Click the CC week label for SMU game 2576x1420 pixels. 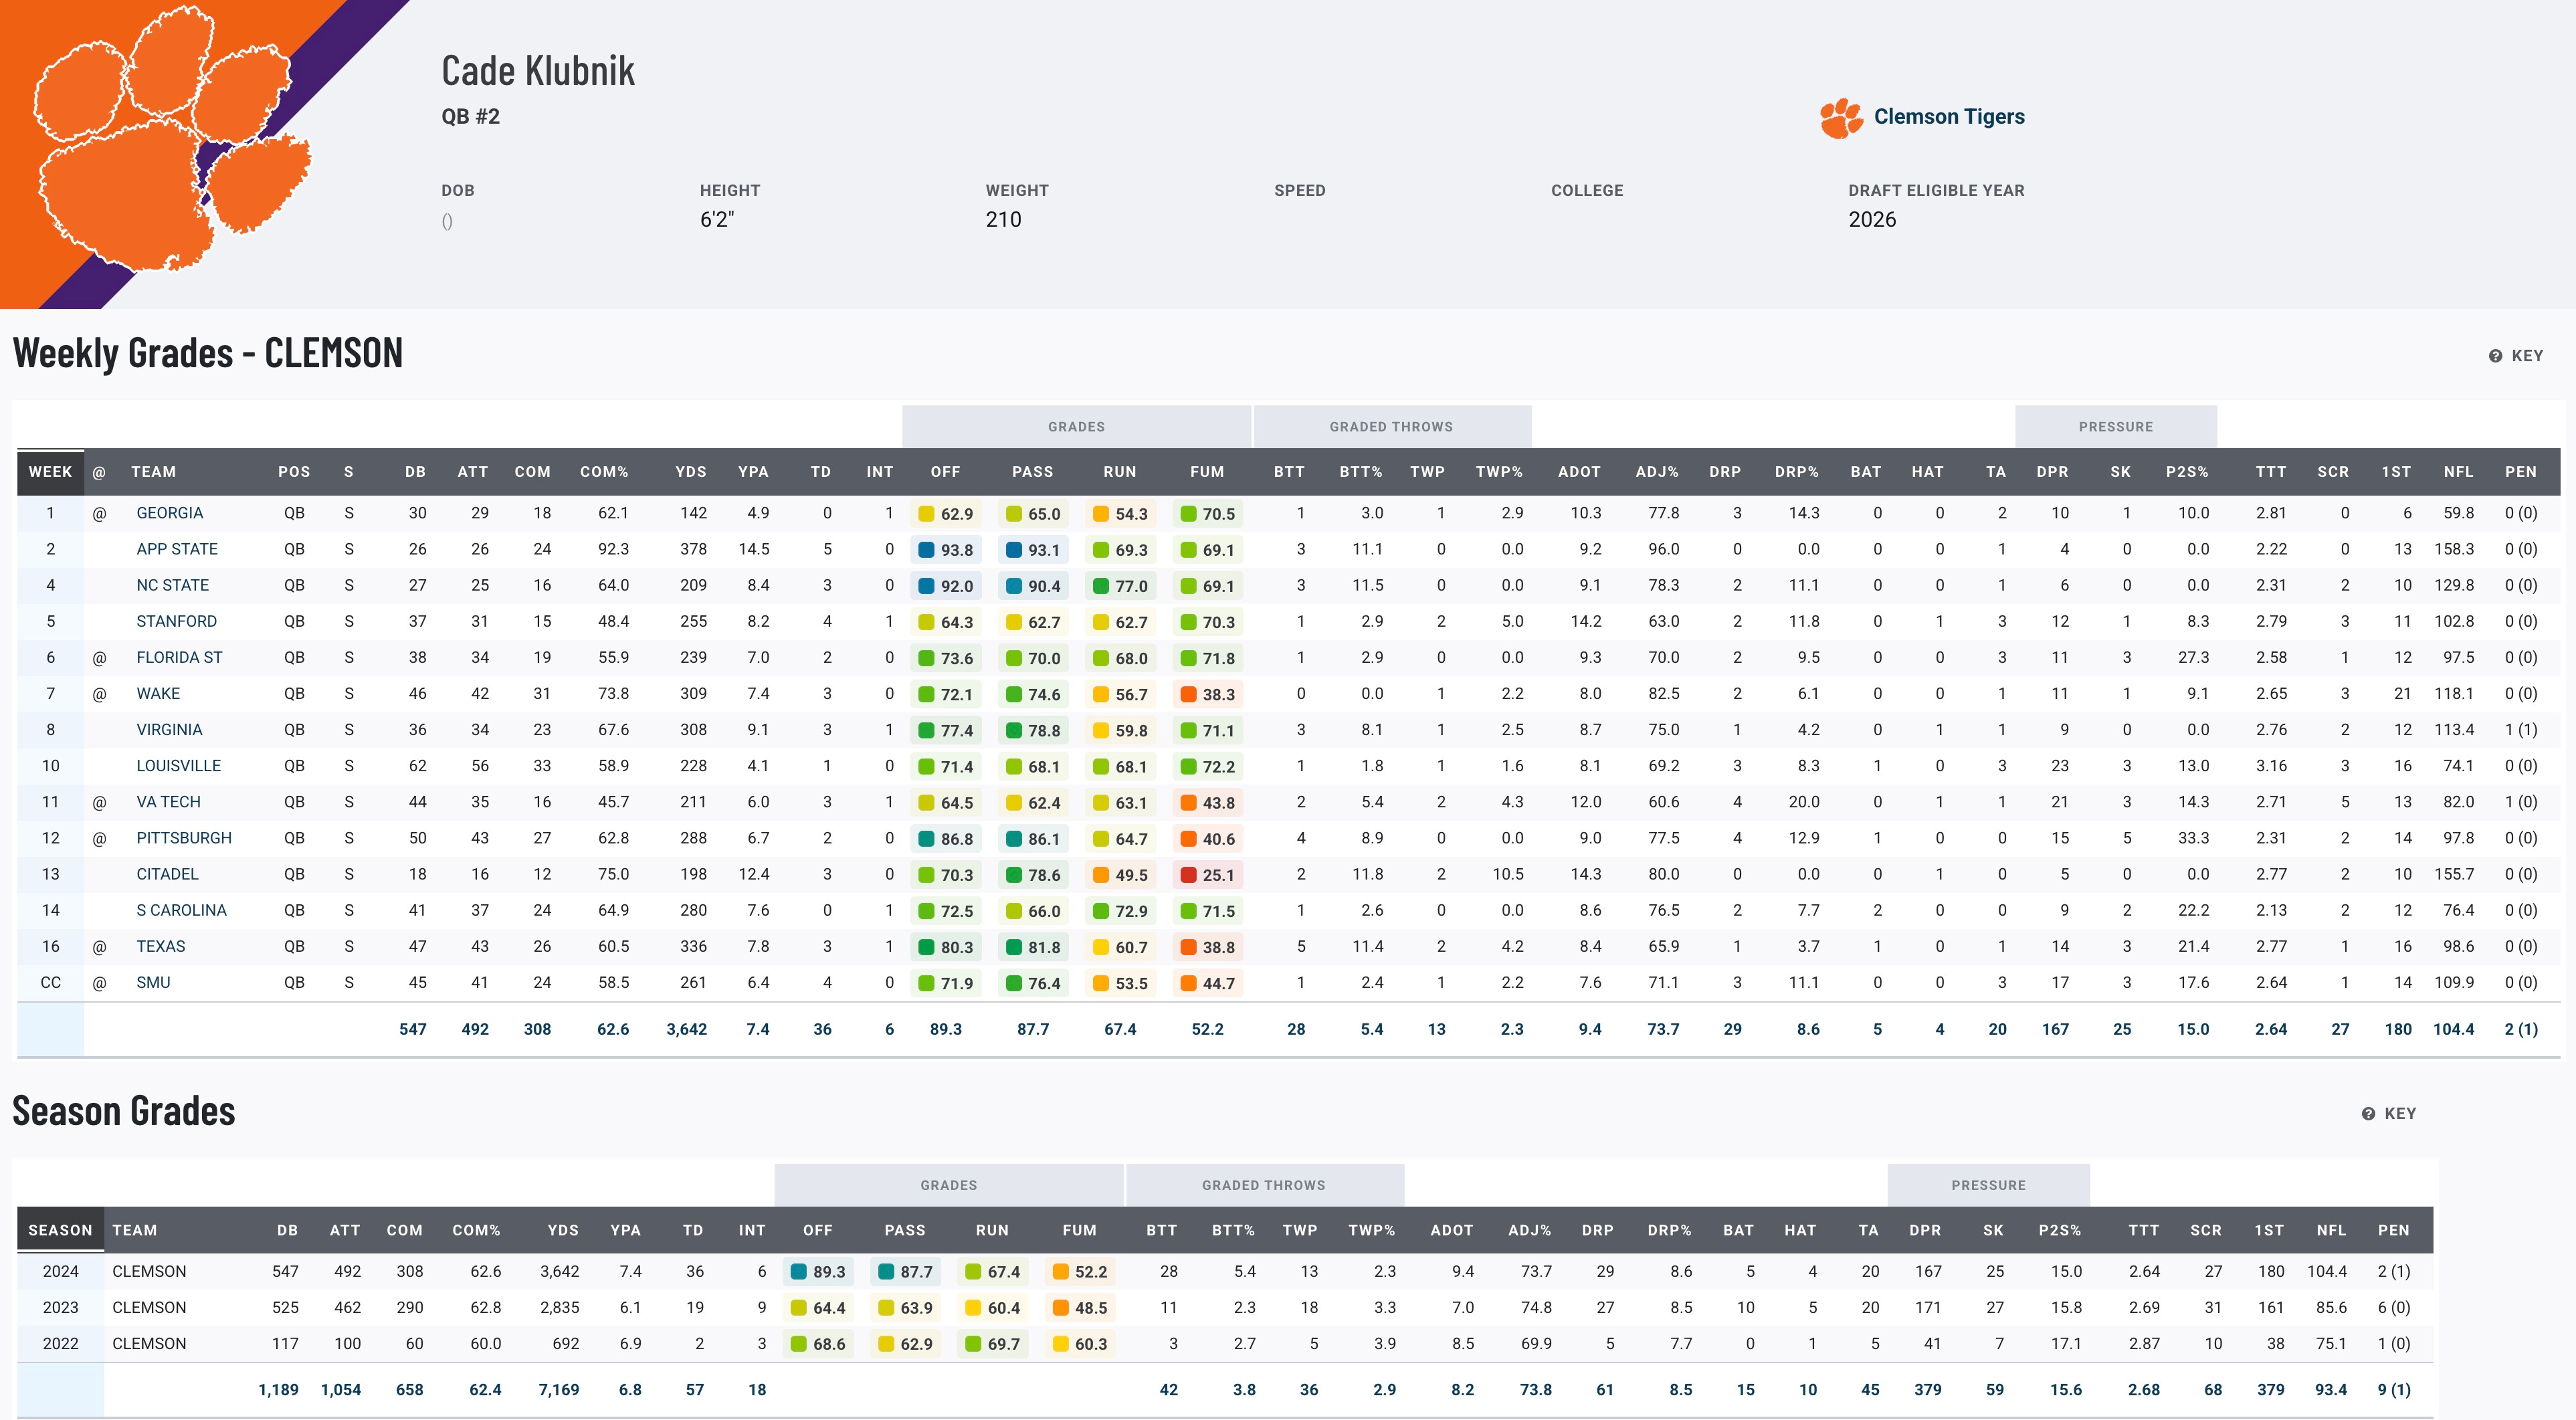tap(50, 982)
